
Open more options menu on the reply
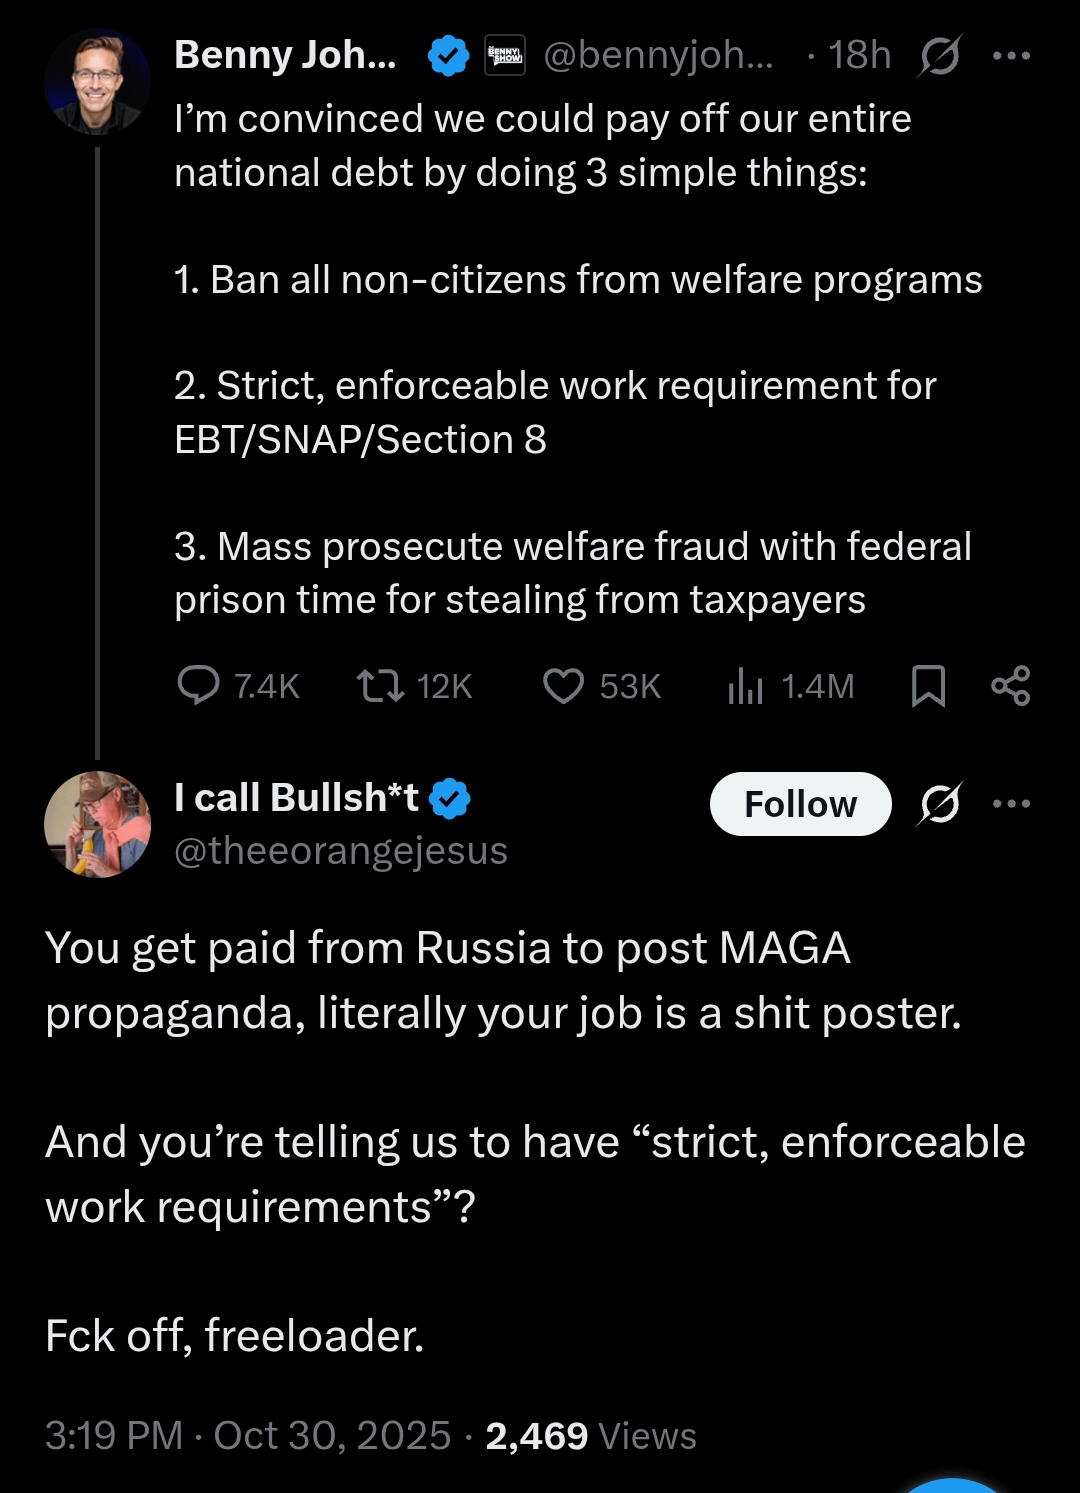(1011, 804)
